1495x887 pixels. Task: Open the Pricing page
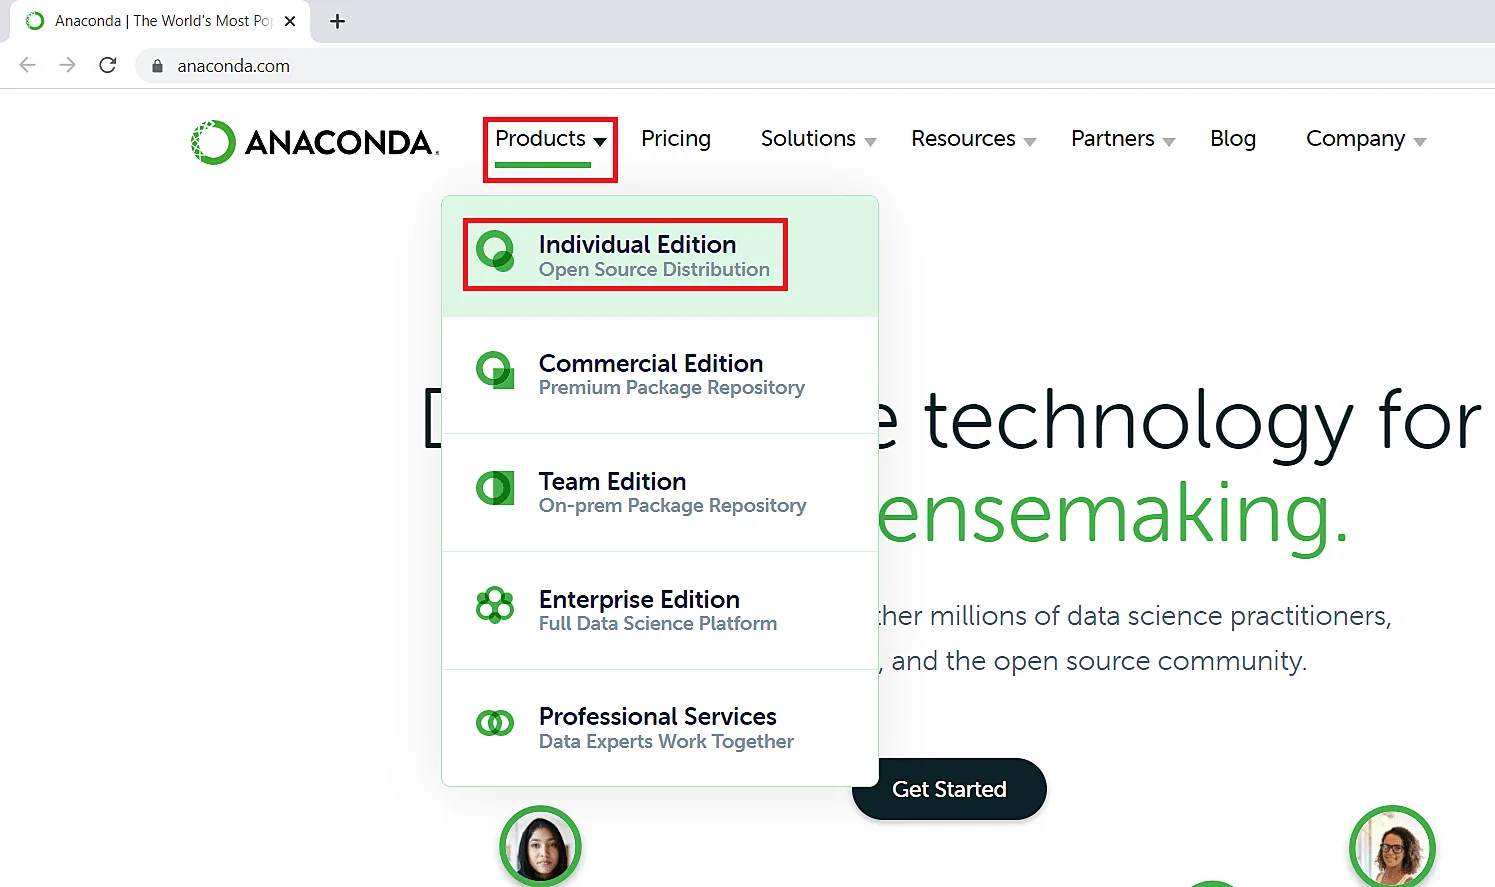pyautogui.click(x=676, y=139)
